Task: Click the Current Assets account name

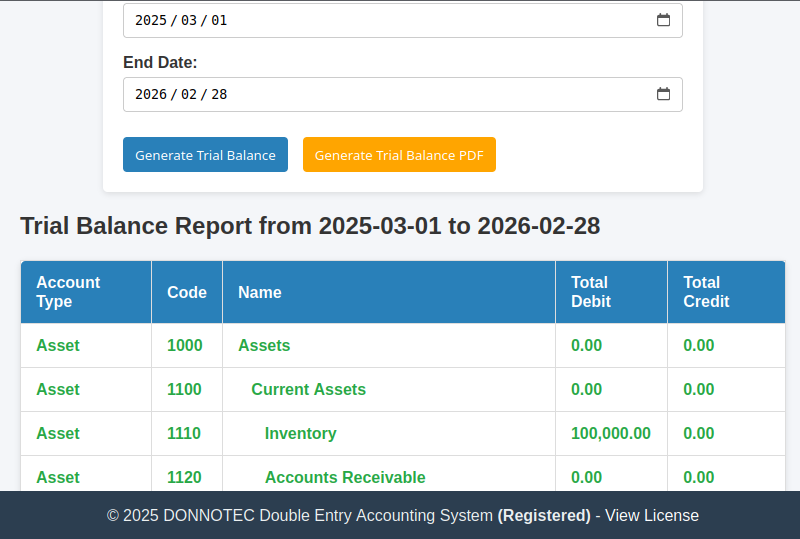Action: [x=309, y=389]
